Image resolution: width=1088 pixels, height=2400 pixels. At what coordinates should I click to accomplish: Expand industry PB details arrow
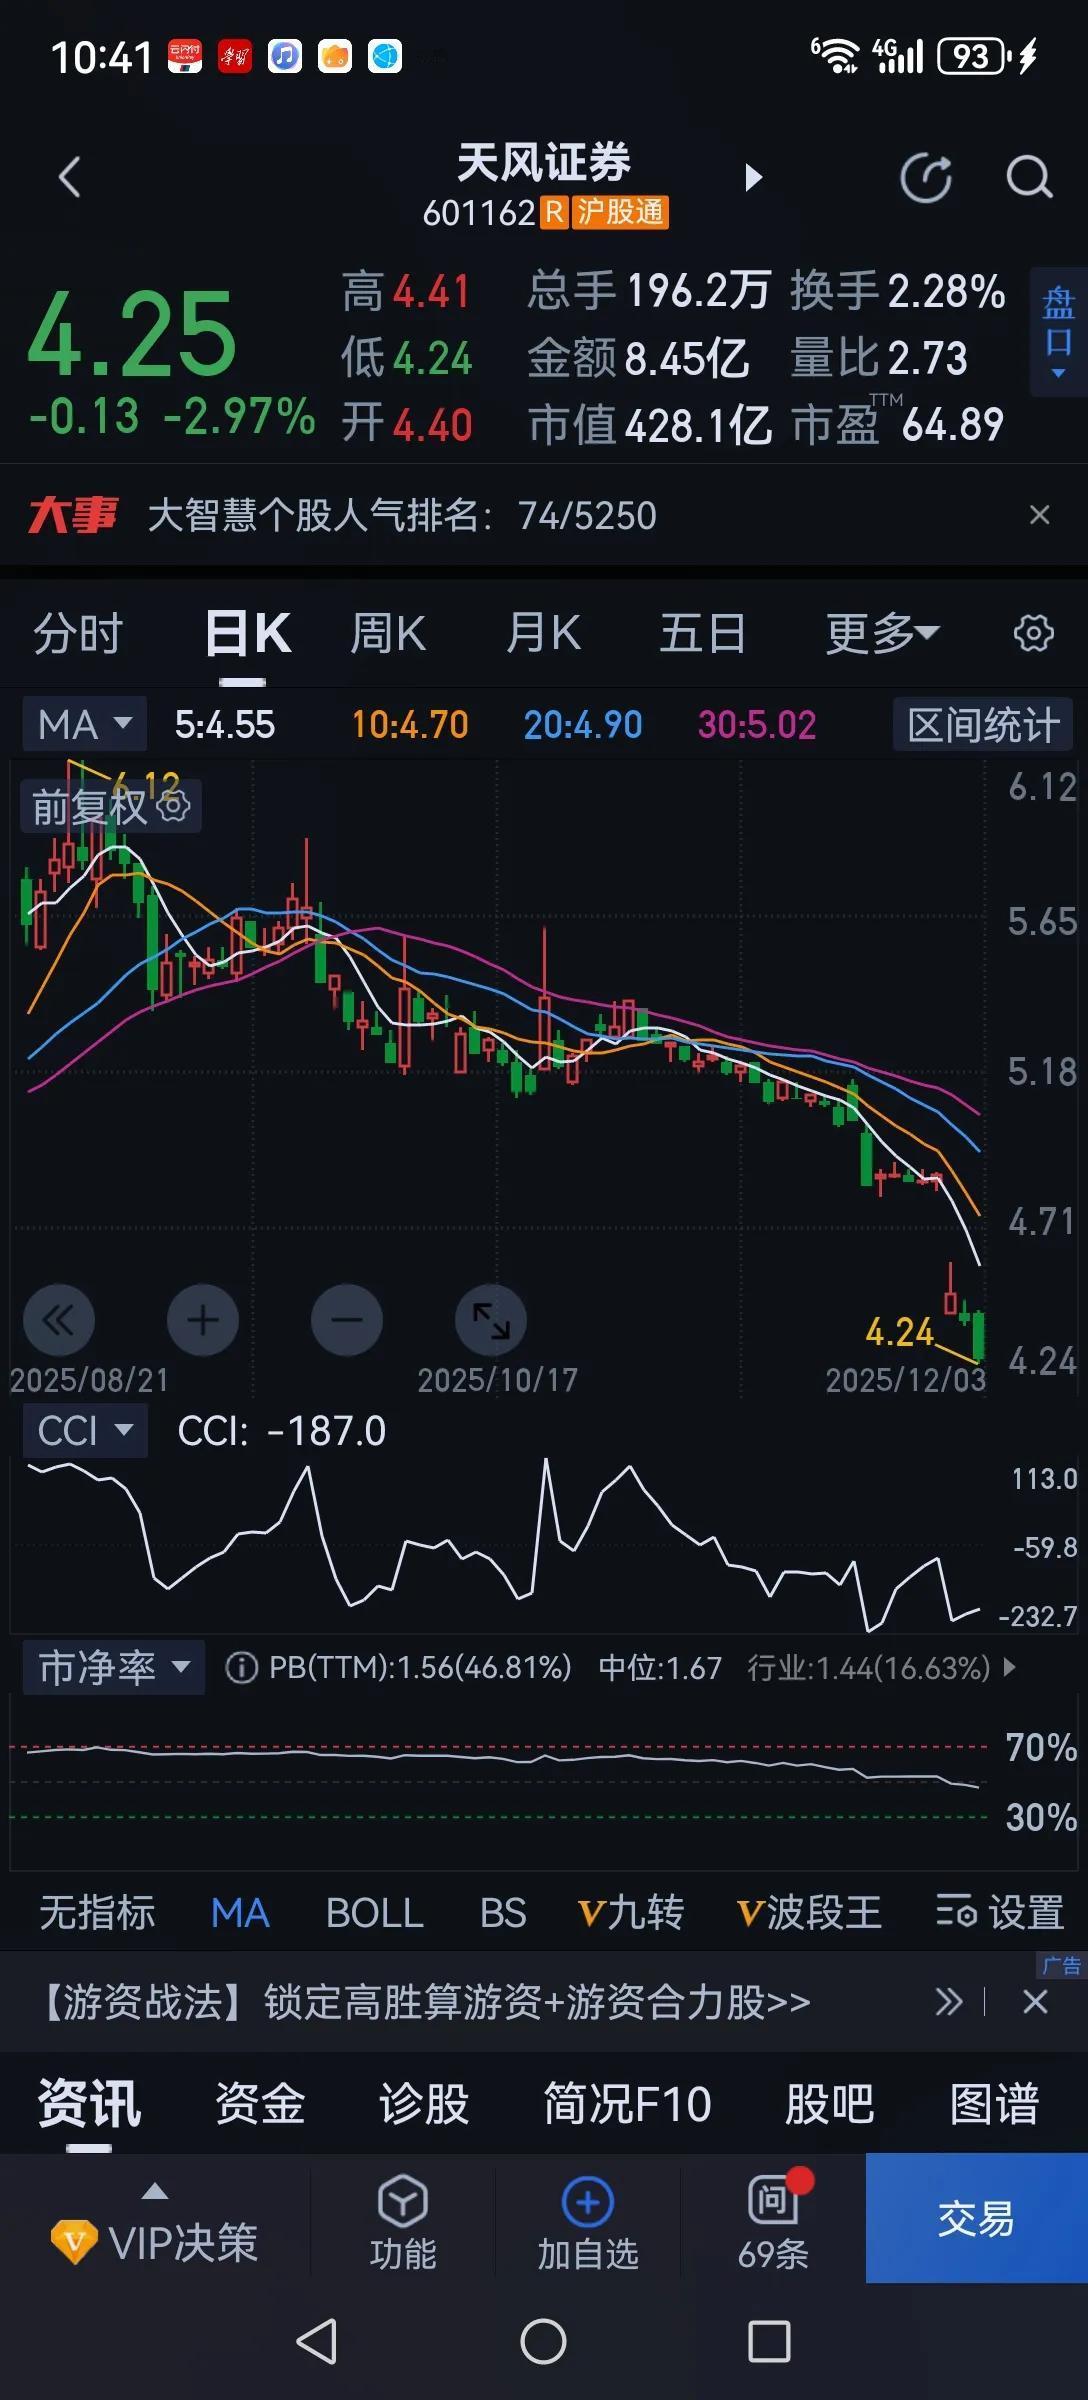pyautogui.click(x=1009, y=1667)
